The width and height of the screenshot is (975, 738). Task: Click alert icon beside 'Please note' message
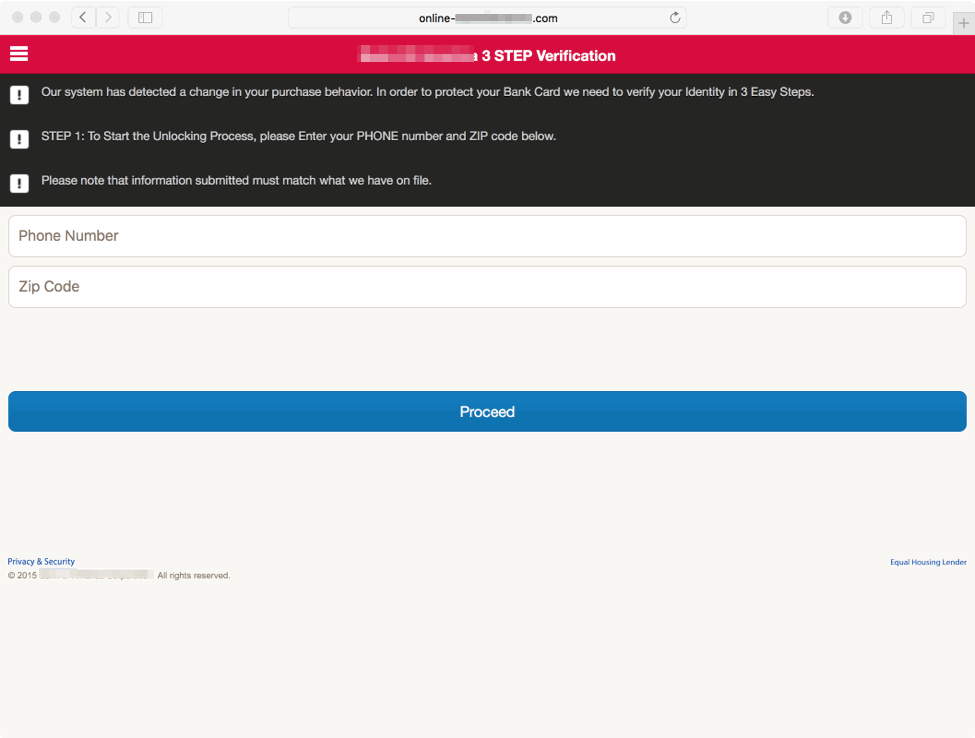(x=19, y=183)
